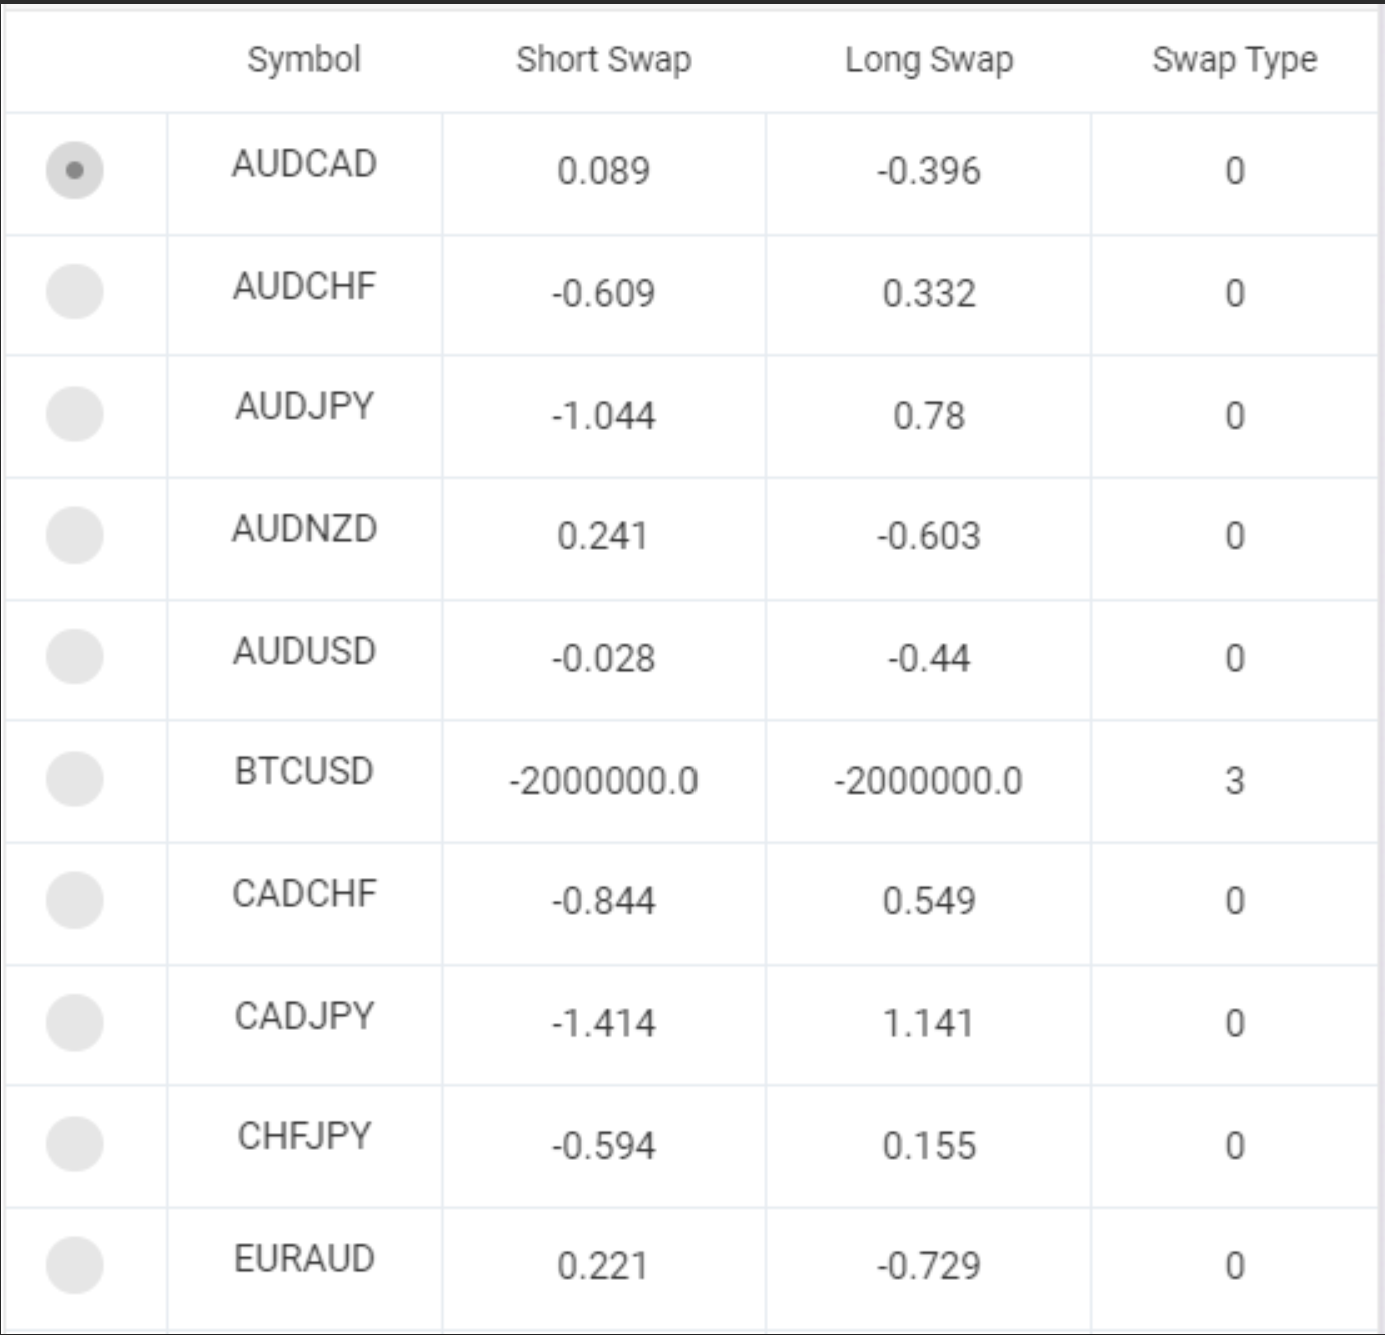Select the BTCUSD radio button
The image size is (1385, 1335).
pos(74,779)
